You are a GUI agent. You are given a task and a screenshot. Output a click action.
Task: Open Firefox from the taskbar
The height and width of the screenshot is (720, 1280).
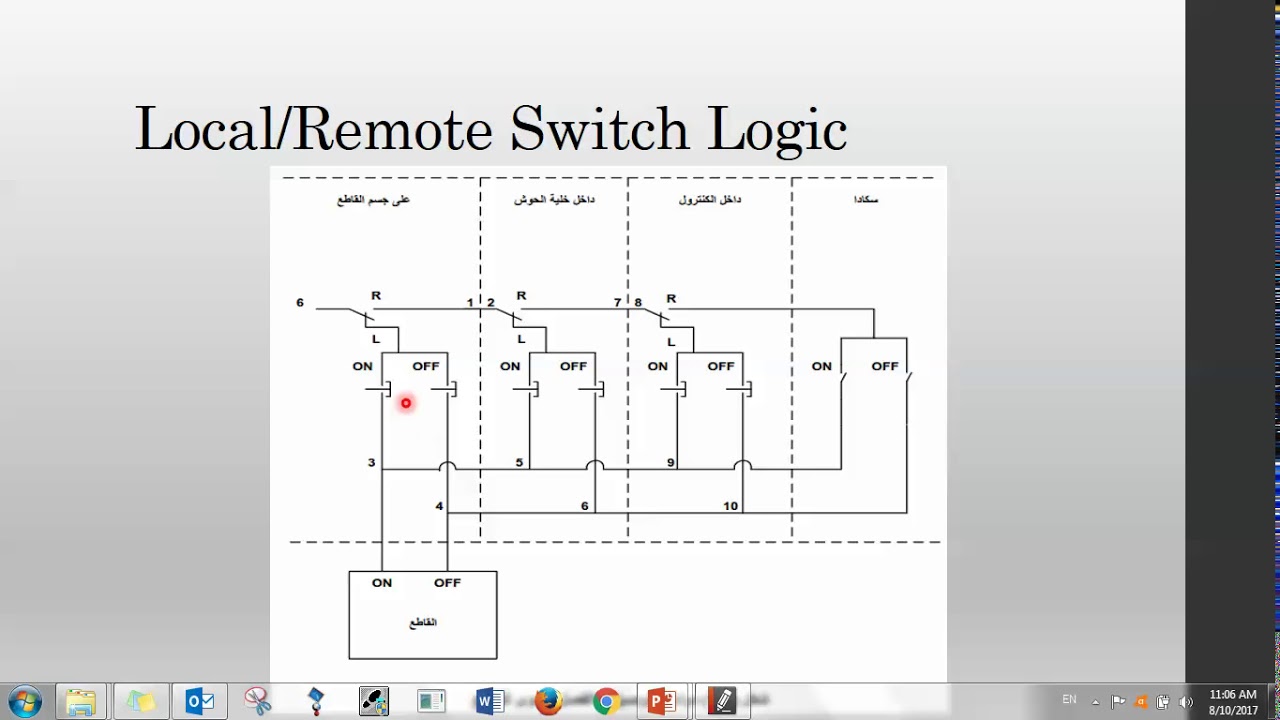click(548, 701)
